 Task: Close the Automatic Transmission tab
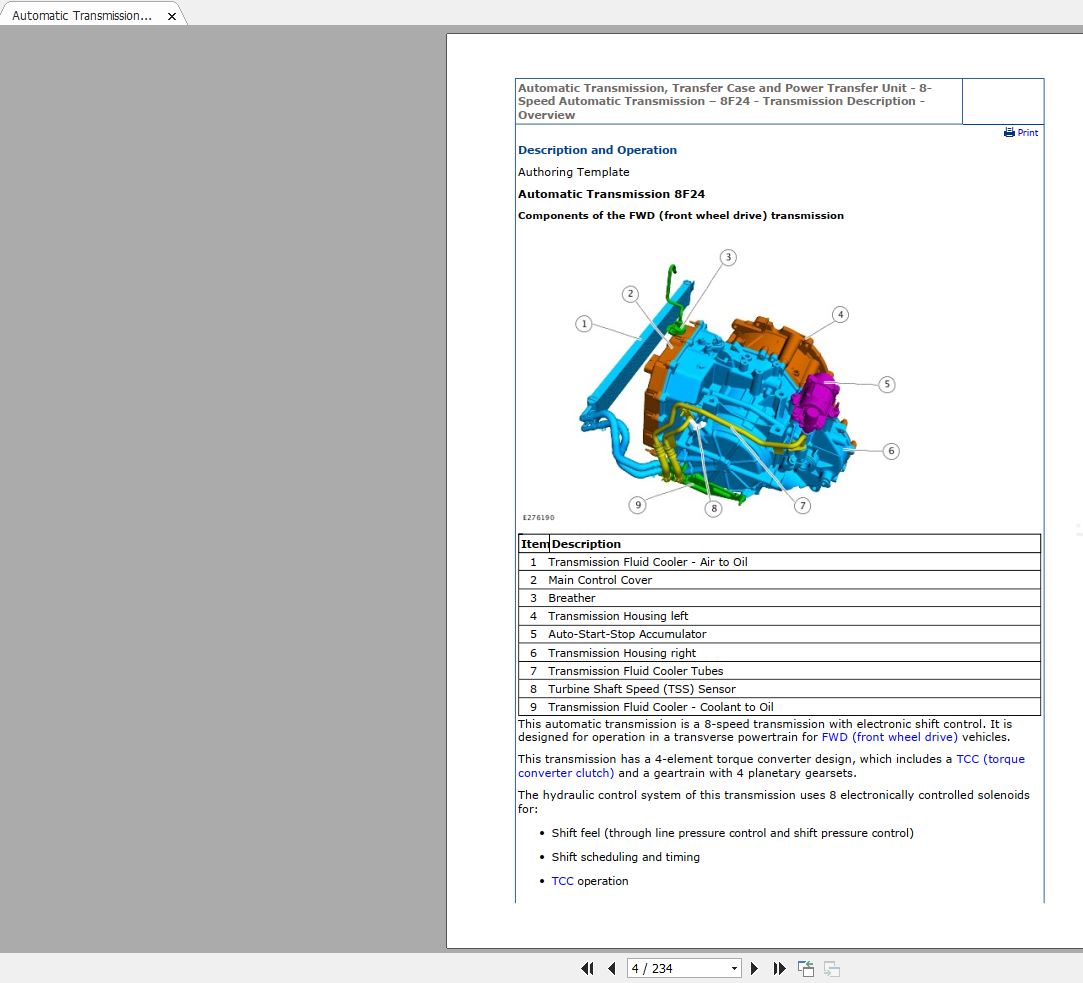pos(172,16)
